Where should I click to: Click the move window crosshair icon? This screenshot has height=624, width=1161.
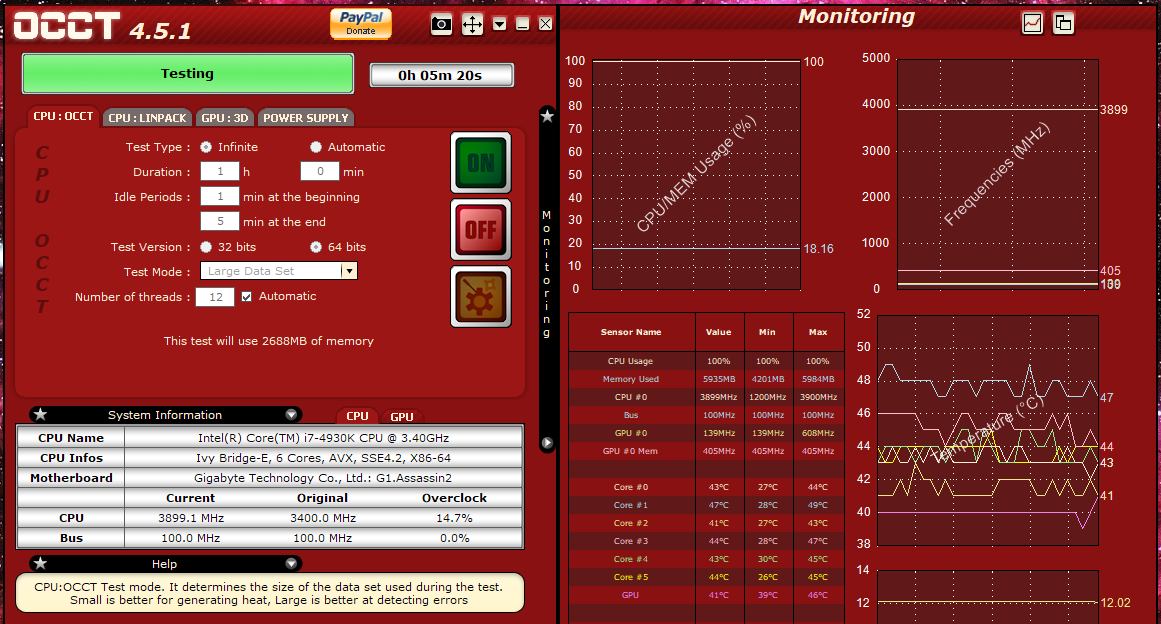[x=472, y=24]
